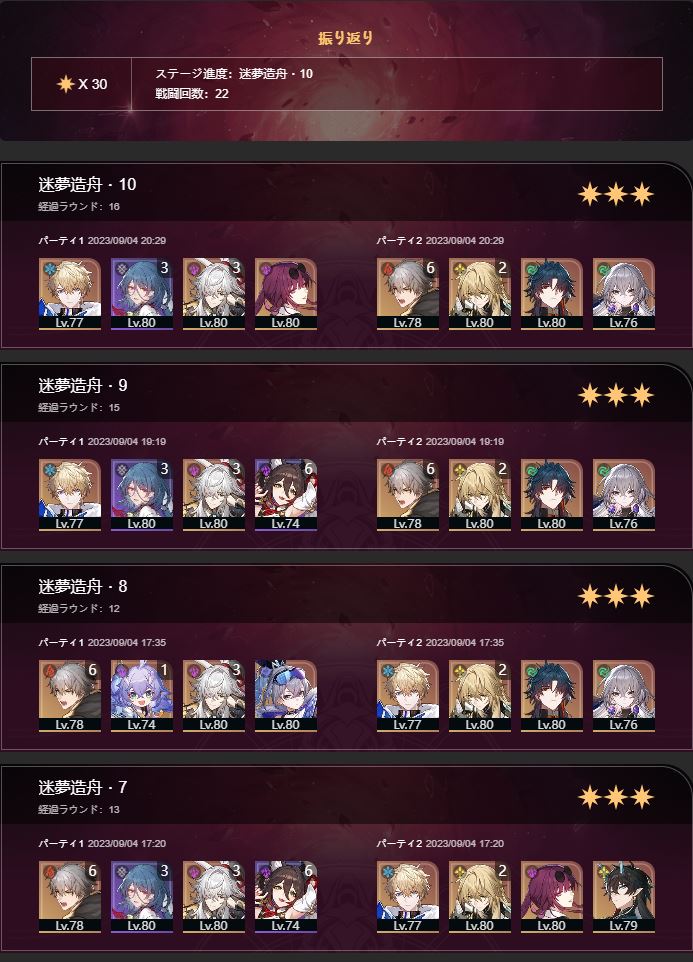Image resolution: width=693 pixels, height=962 pixels.
Task: Click the white-haired Lv.80 character in 迷夢造舟・8 party 1
Action: click(x=214, y=696)
